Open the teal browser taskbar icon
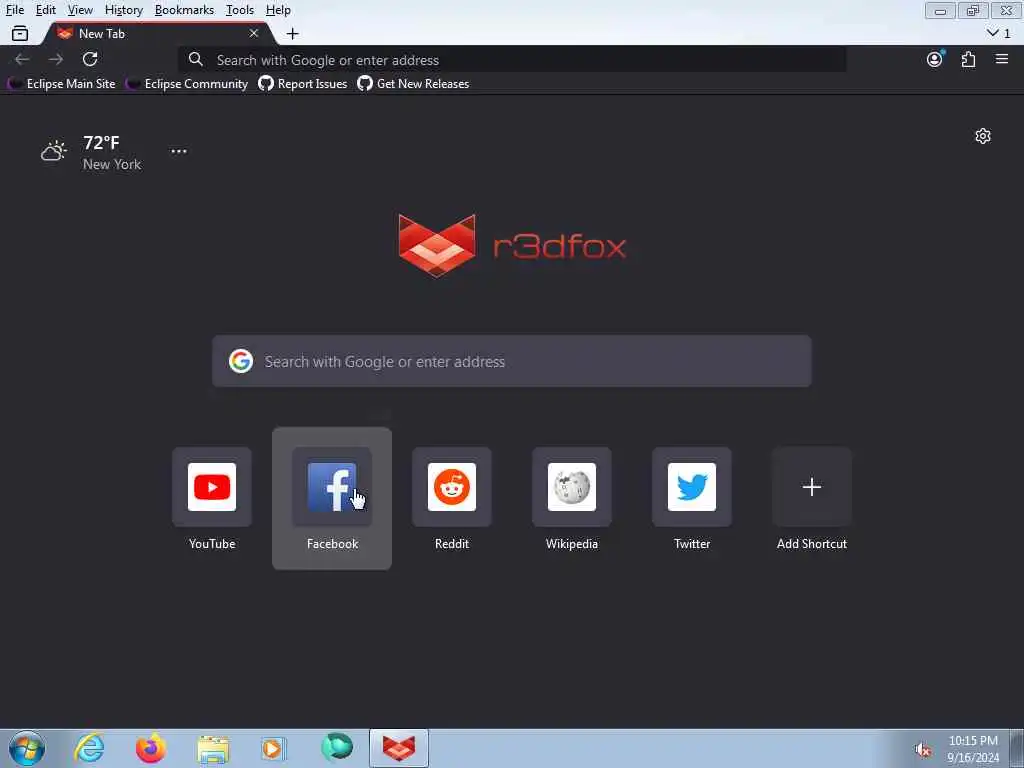 (337, 747)
